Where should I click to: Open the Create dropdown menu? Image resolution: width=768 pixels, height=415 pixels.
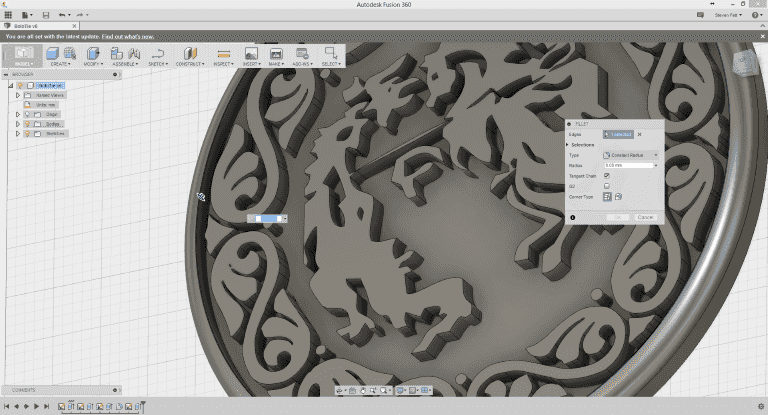click(60, 64)
